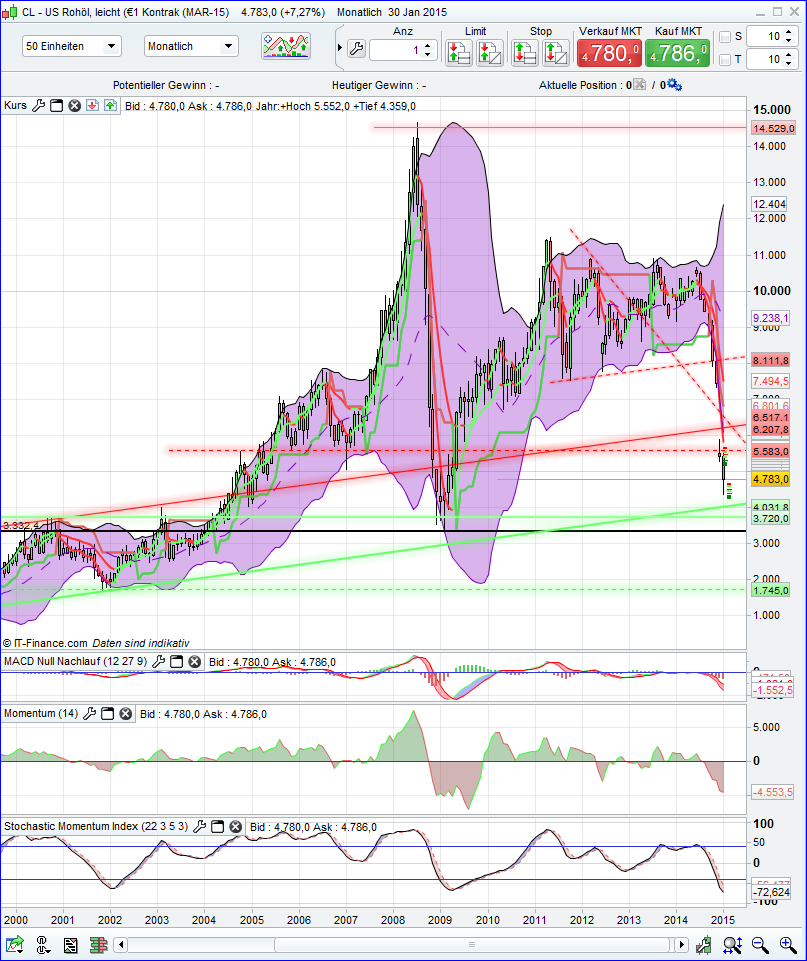
Task: Open the order settings wrench near Anz
Action: click(356, 49)
